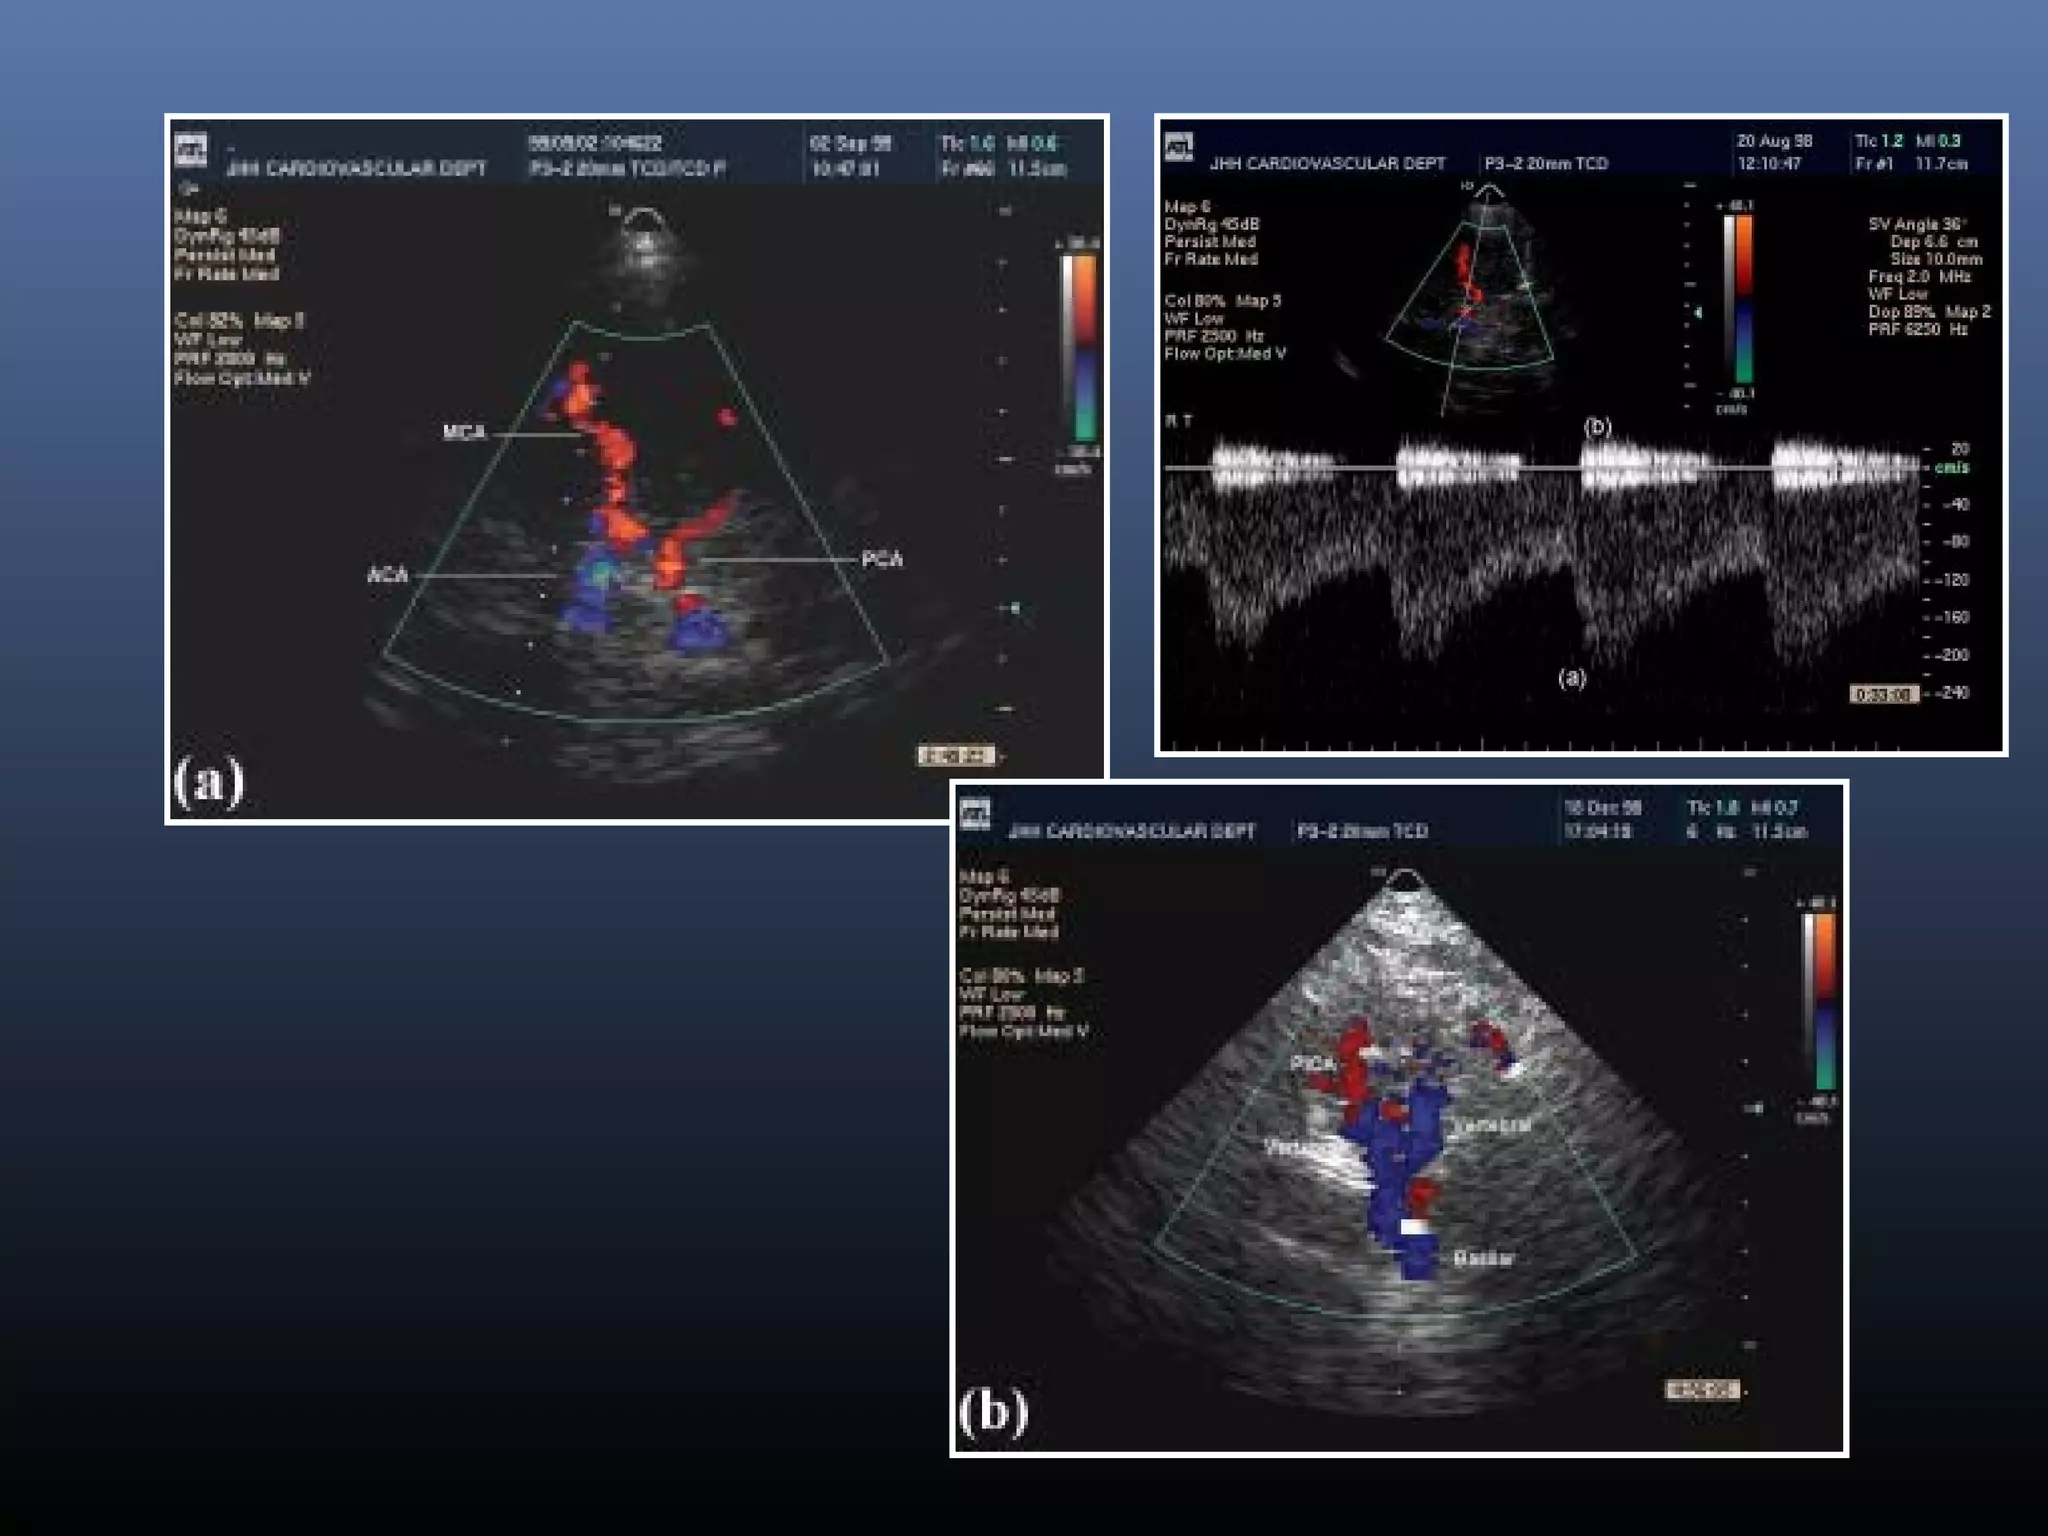This screenshot has height=1536, width=2048.
Task: Click the timer box beside the -240 velocity mark
Action: [x=1883, y=694]
